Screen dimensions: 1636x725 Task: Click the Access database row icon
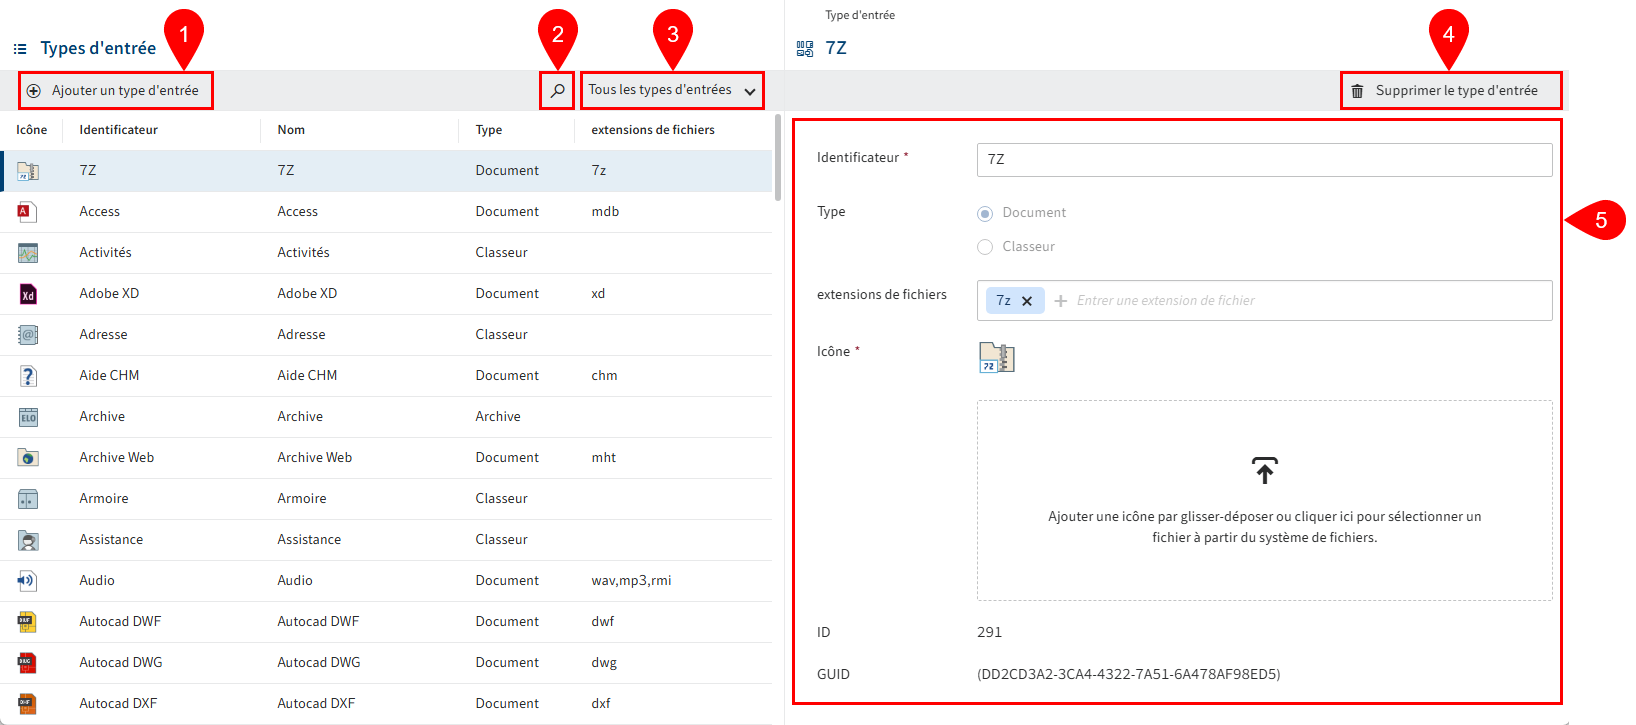[x=27, y=212]
